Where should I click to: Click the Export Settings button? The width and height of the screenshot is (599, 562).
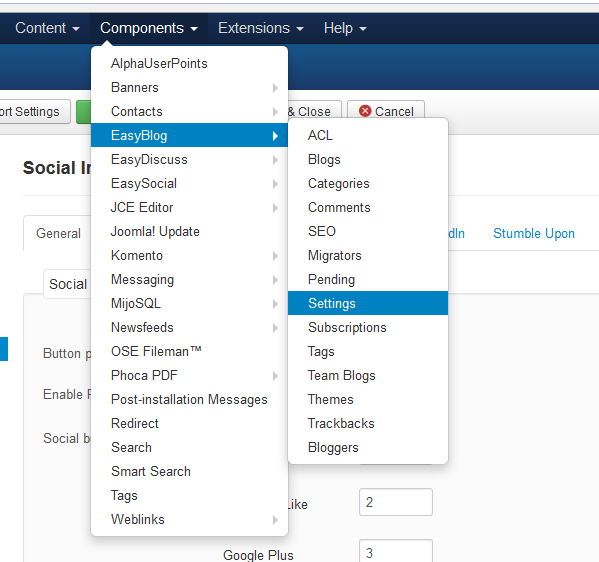point(34,112)
